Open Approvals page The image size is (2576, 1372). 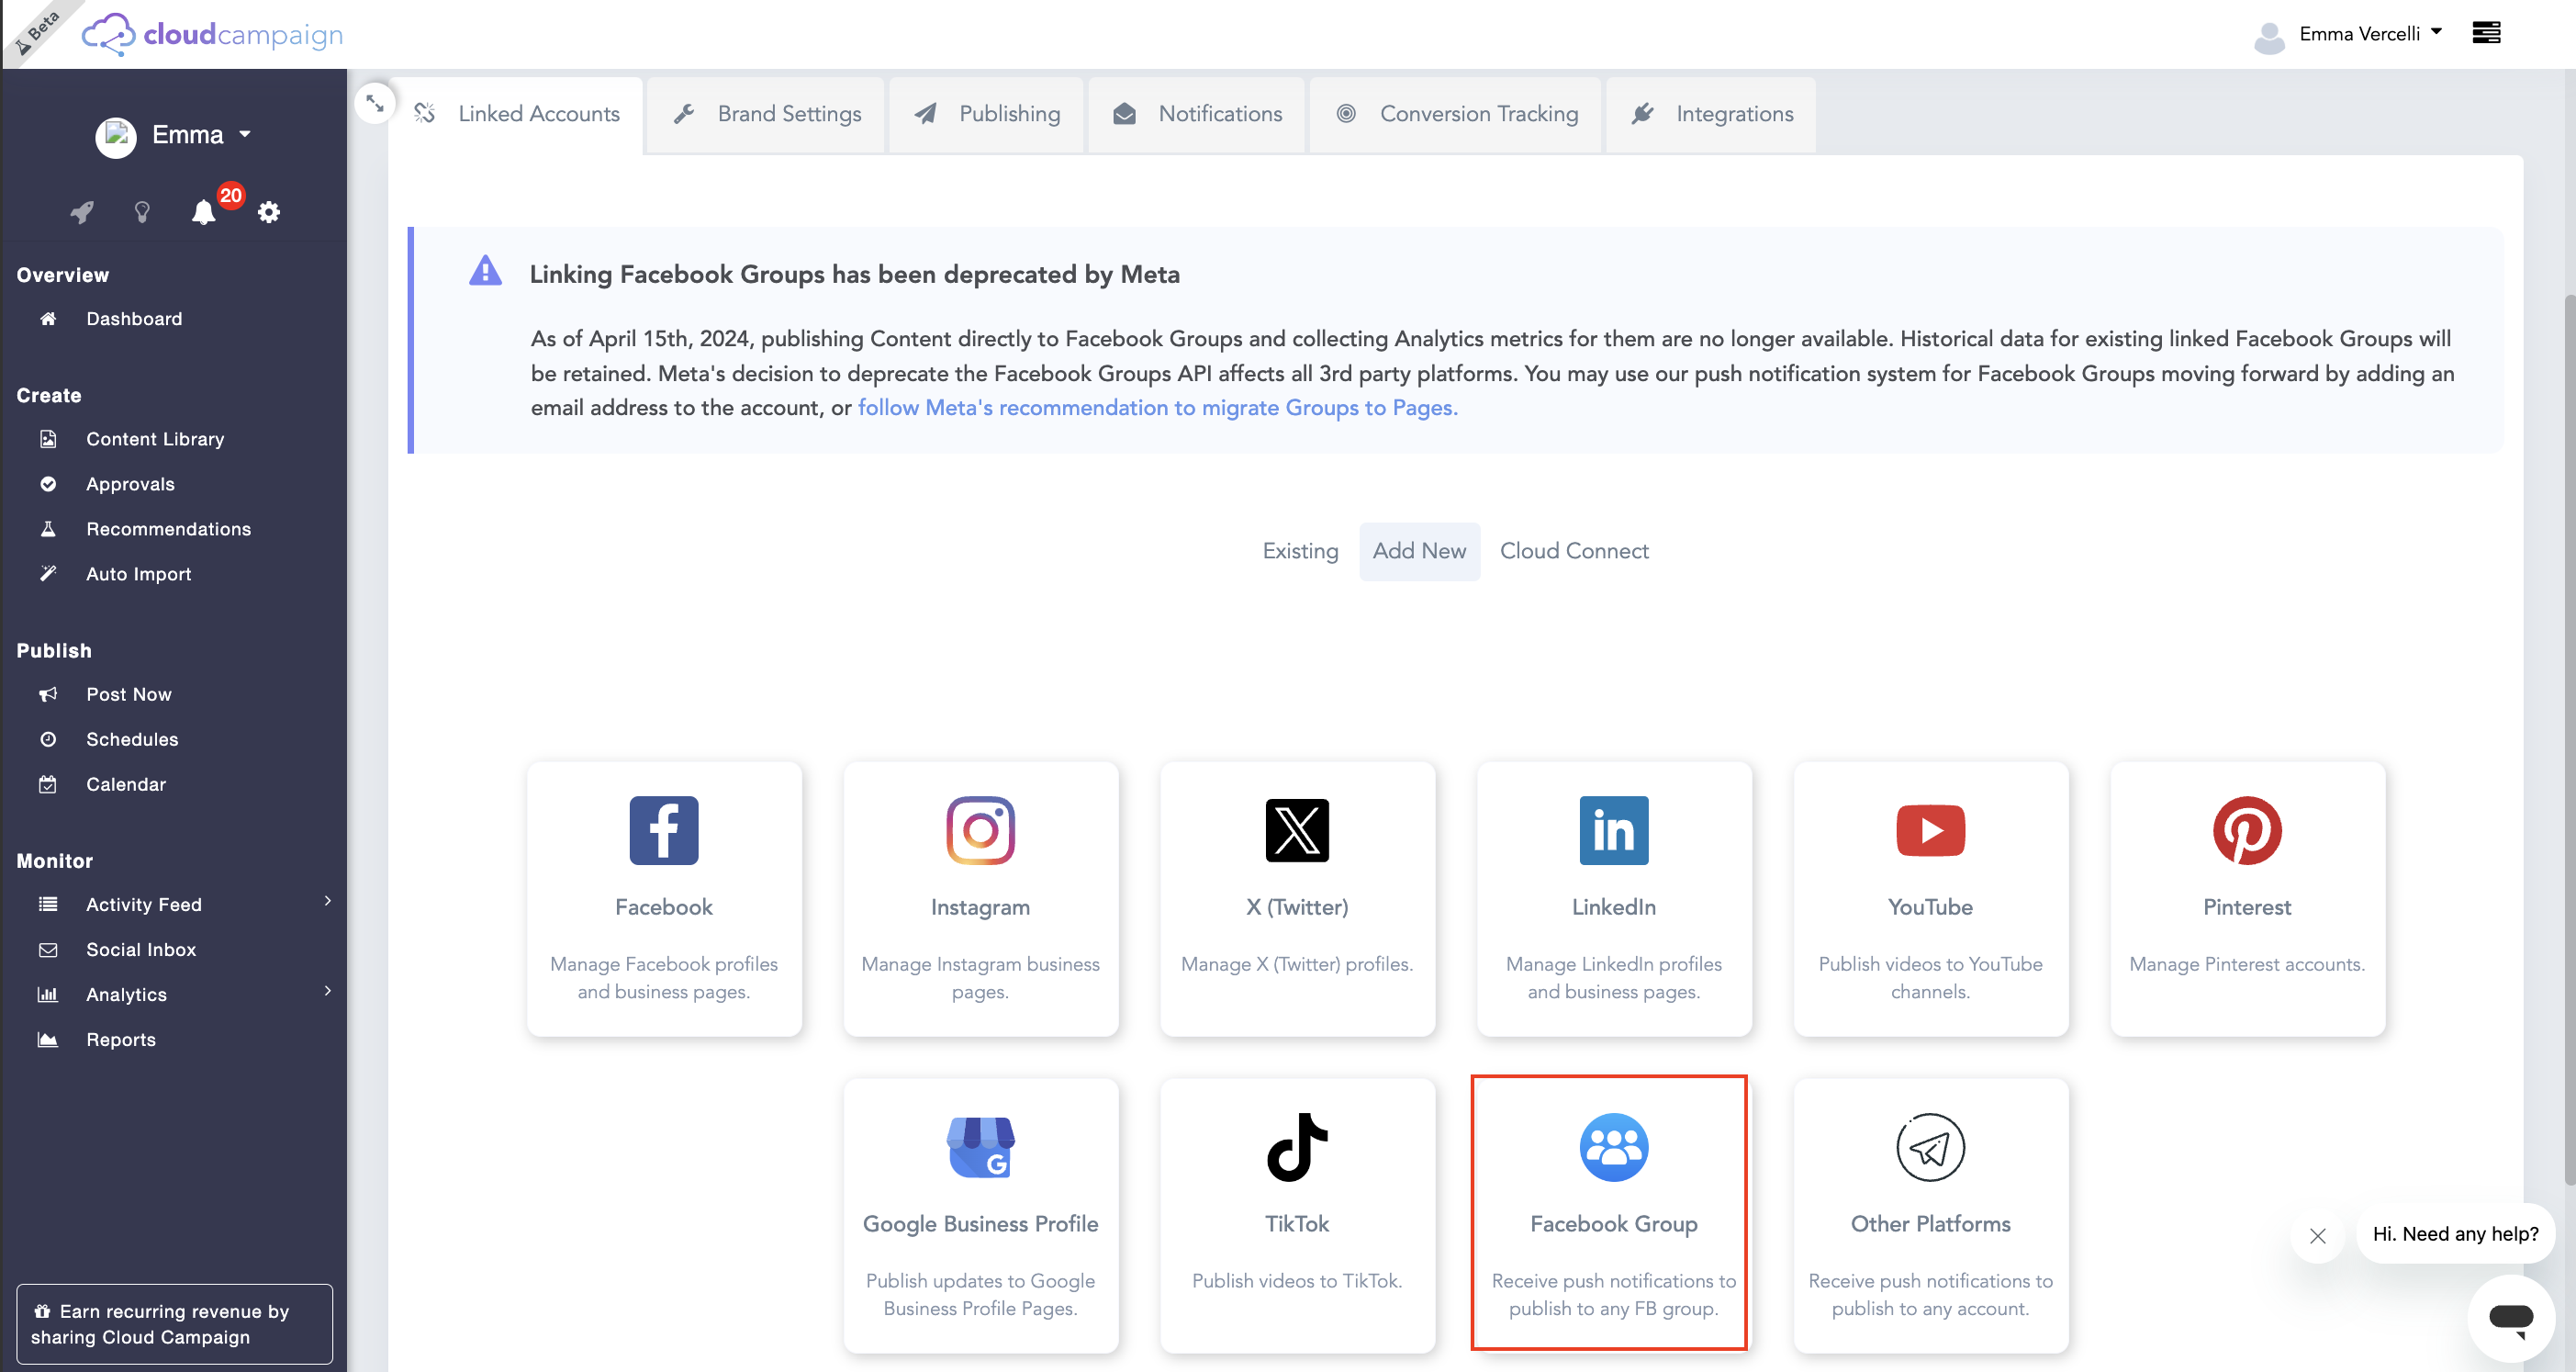pyautogui.click(x=130, y=484)
